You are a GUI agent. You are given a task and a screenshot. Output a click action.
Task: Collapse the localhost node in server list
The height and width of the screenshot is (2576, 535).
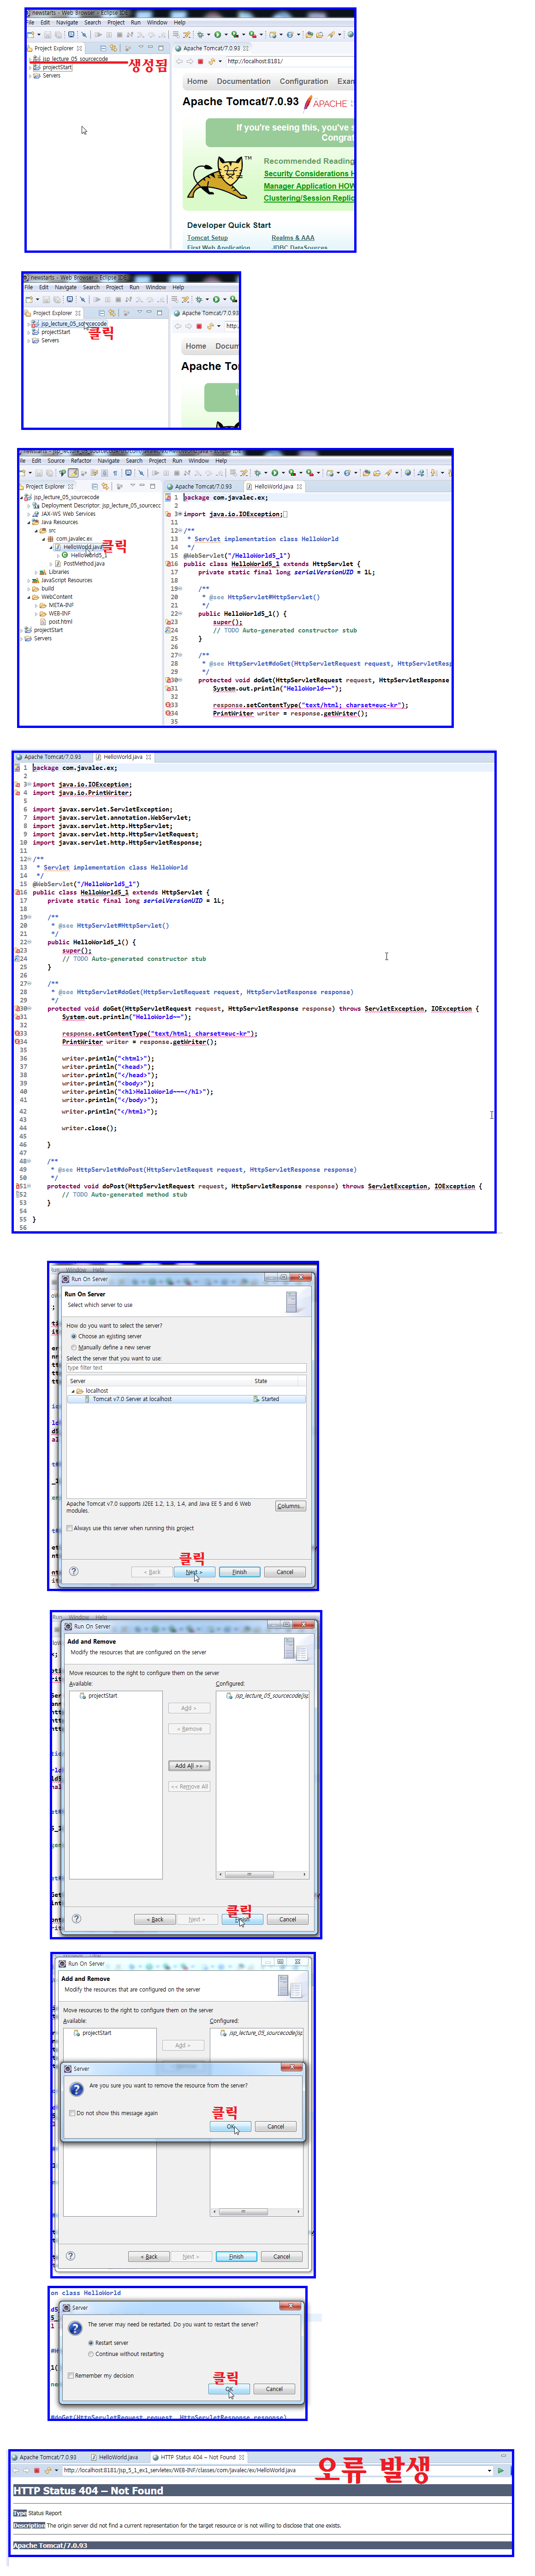(x=72, y=1390)
